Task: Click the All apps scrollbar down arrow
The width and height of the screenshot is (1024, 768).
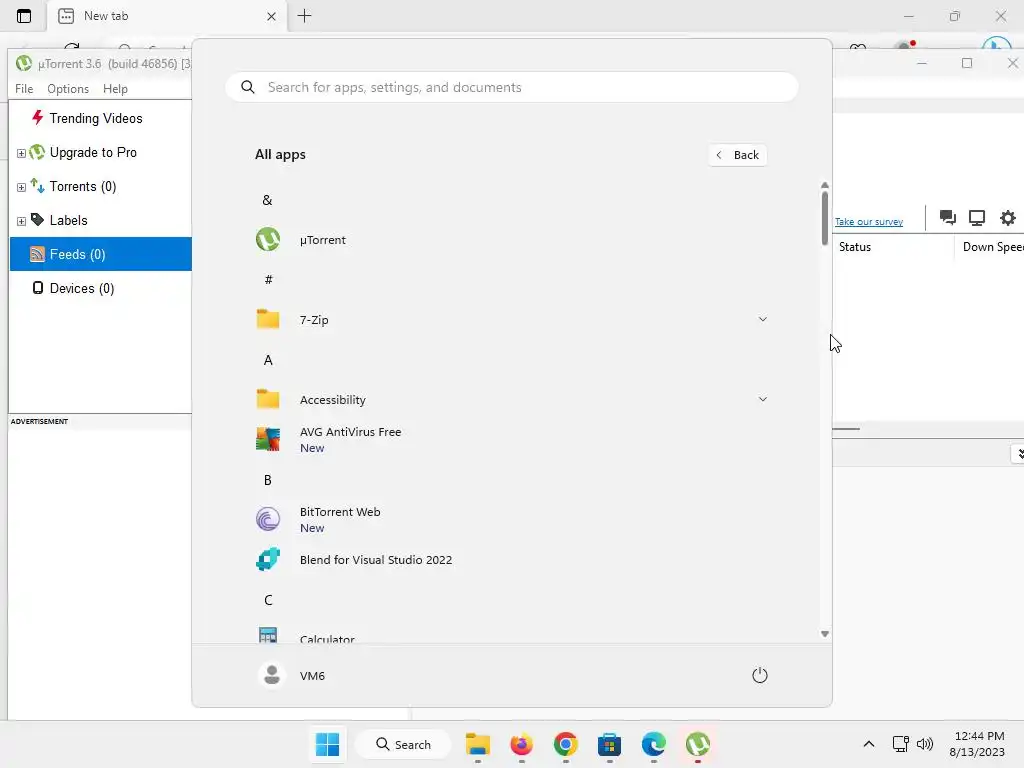Action: tap(825, 633)
